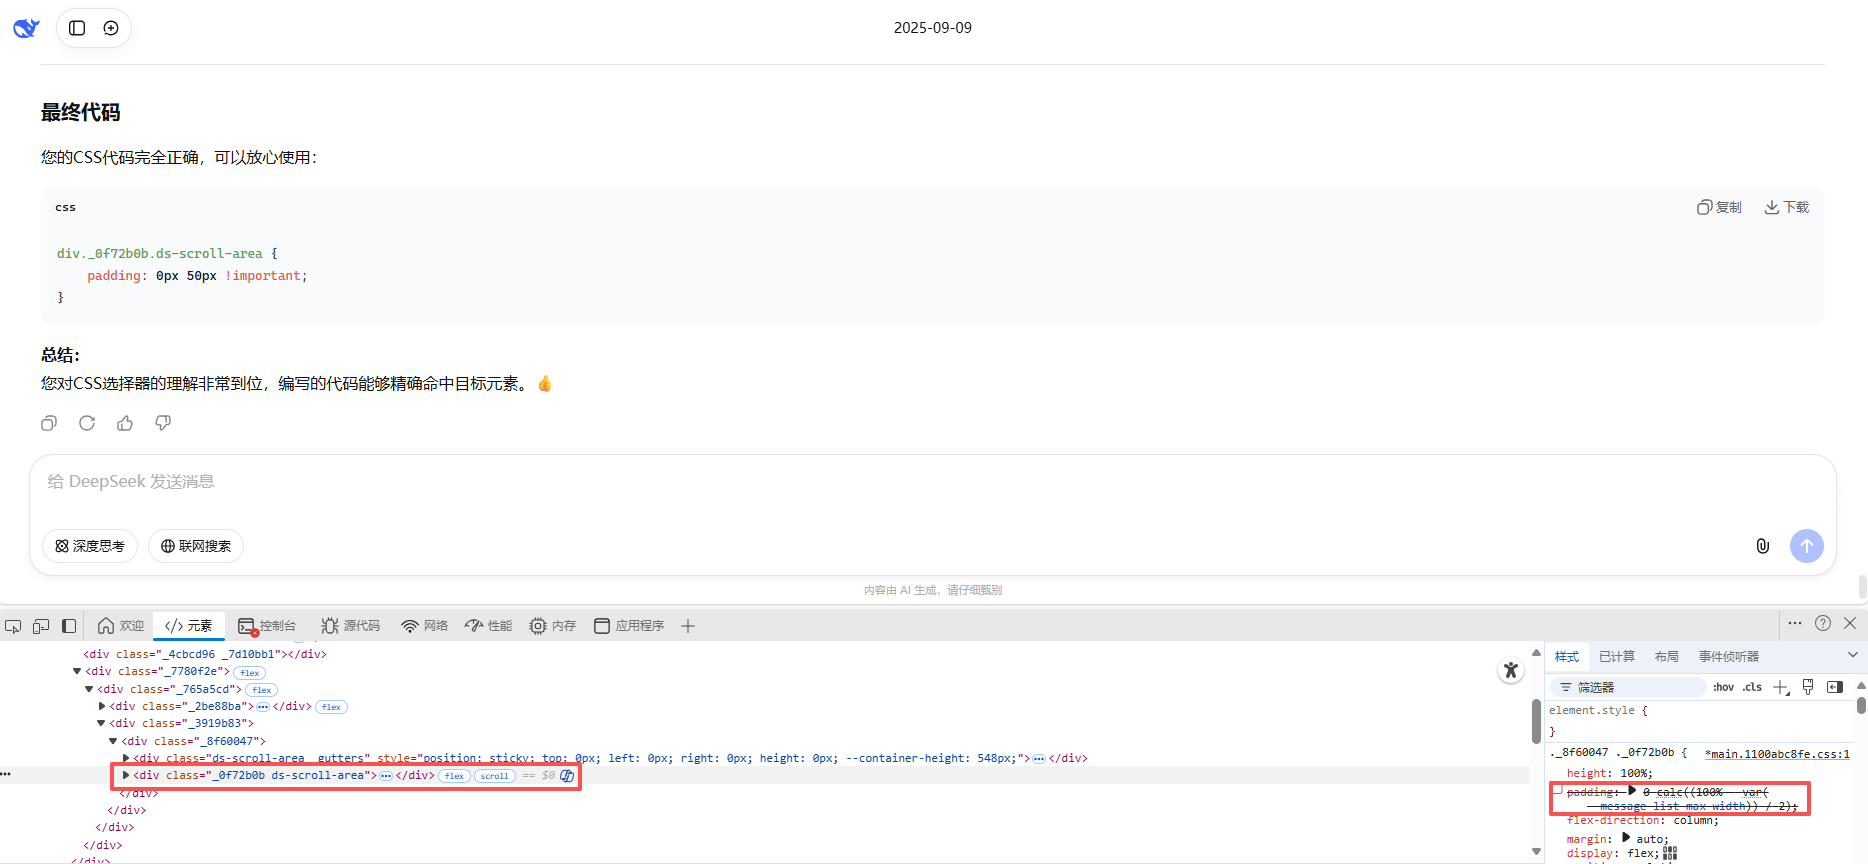Regenerate the response with the refresh icon
Image resolution: width=1868 pixels, height=864 pixels.
click(87, 423)
